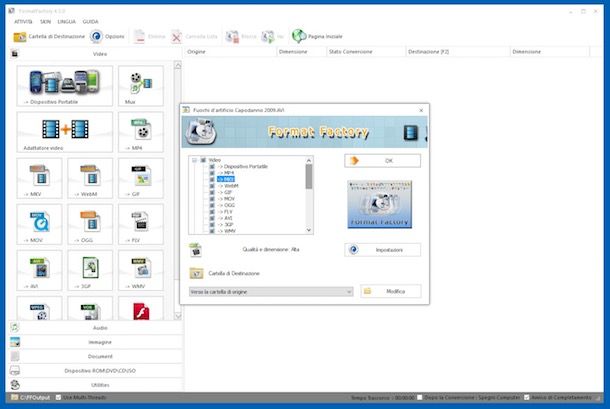
Task: Collapse the Video tree node
Action: click(195, 160)
